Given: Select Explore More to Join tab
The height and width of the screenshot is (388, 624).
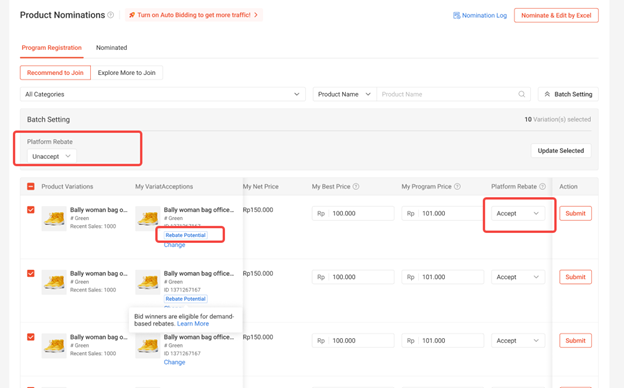Looking at the screenshot, I should 127,73.
